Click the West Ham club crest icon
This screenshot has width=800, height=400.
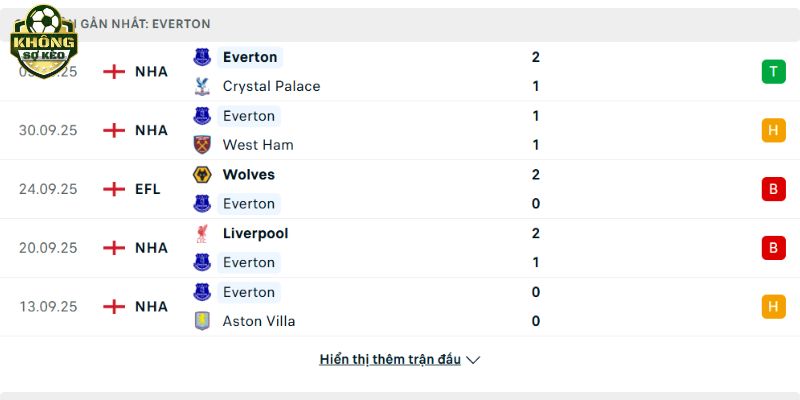[x=202, y=144]
